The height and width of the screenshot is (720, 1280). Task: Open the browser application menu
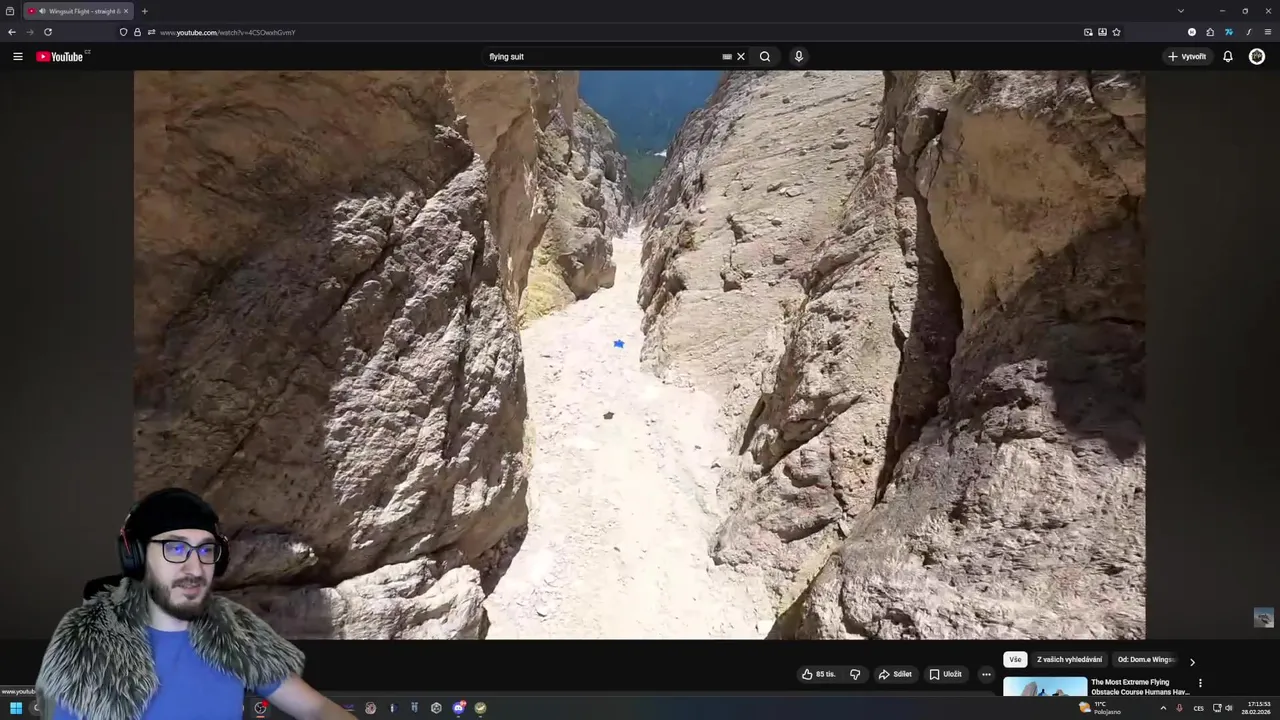(x=1267, y=32)
